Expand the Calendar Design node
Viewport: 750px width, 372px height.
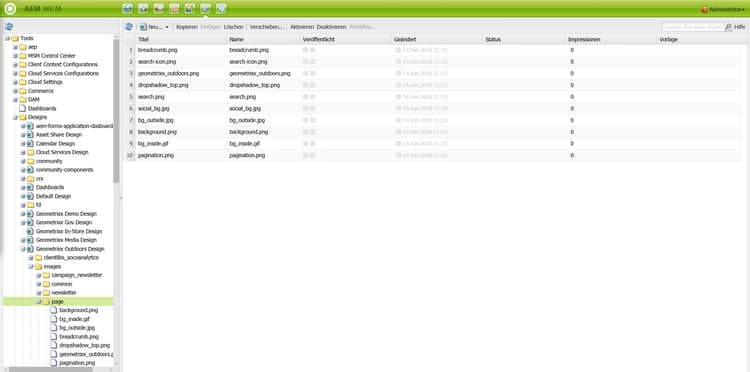click(23, 143)
